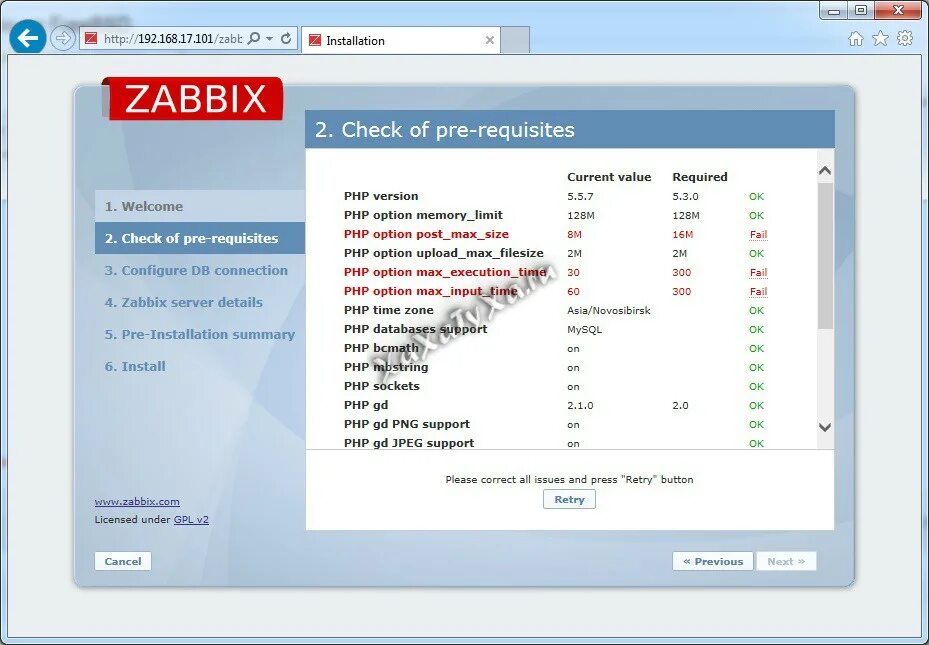Go back using the browser back arrow
This screenshot has height=645, width=929.
tap(27, 38)
